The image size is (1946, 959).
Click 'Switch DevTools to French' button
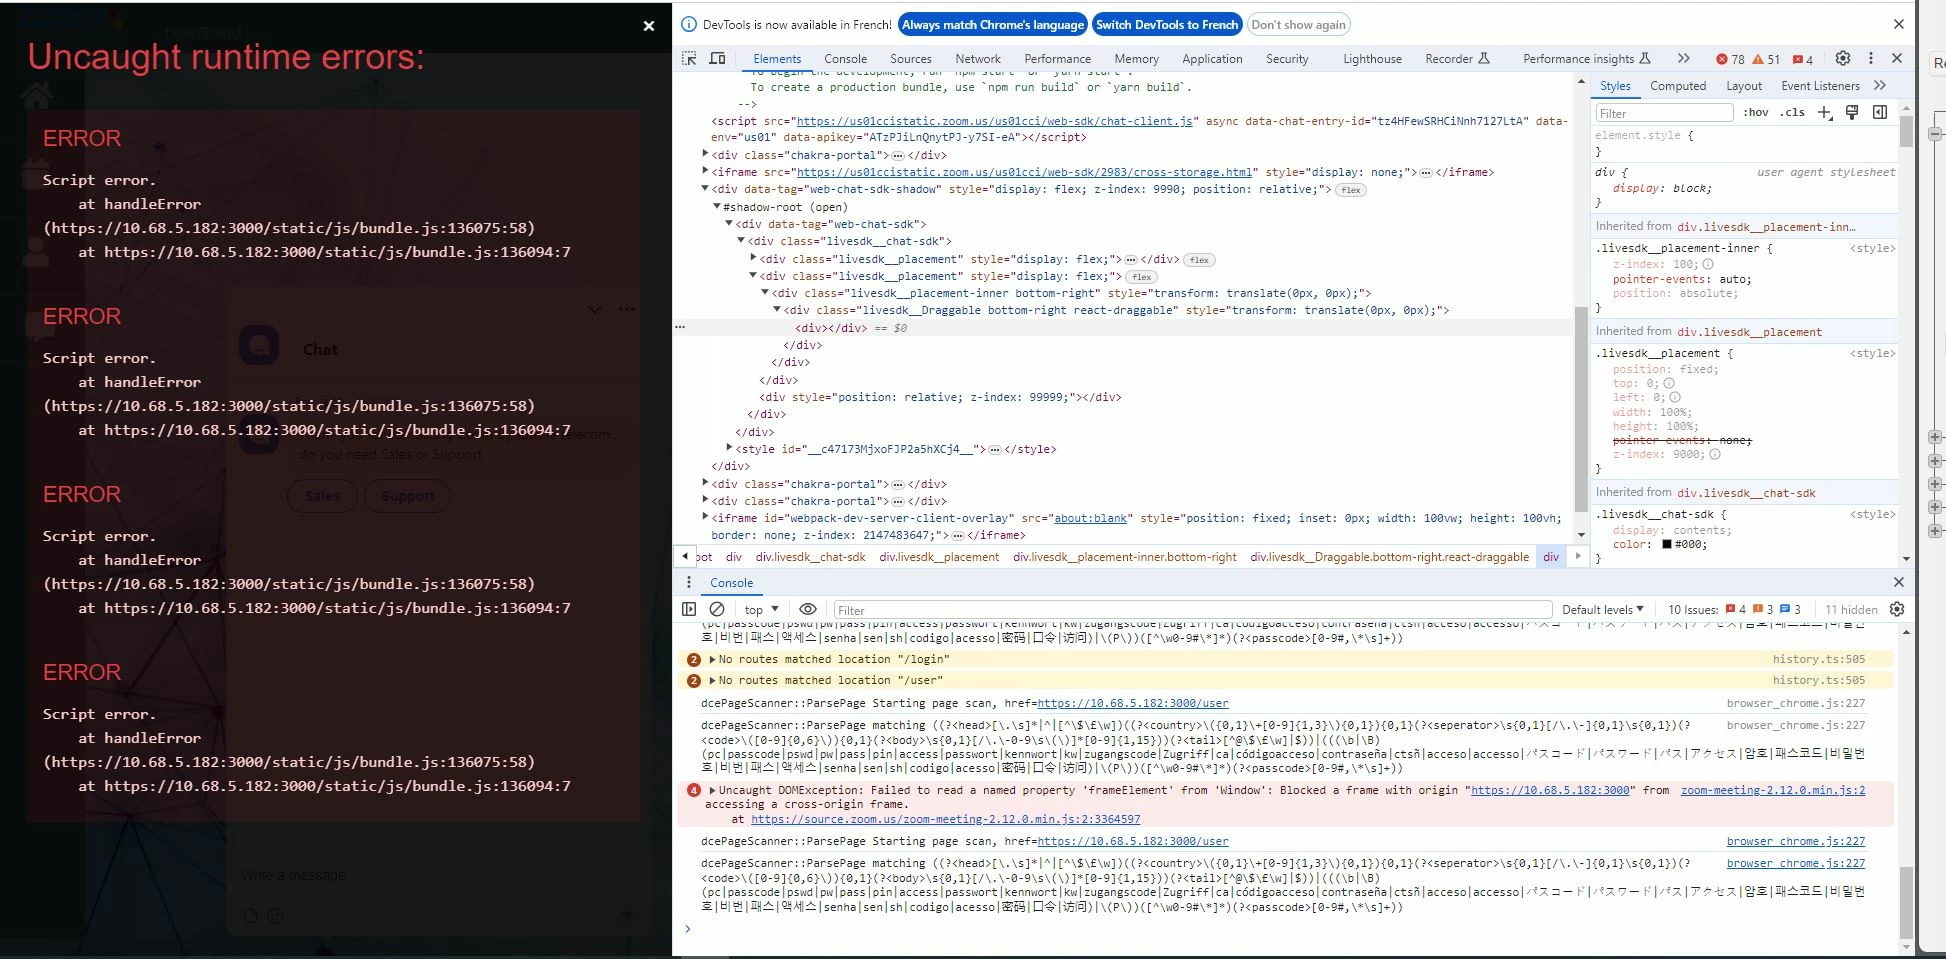[x=1167, y=25]
